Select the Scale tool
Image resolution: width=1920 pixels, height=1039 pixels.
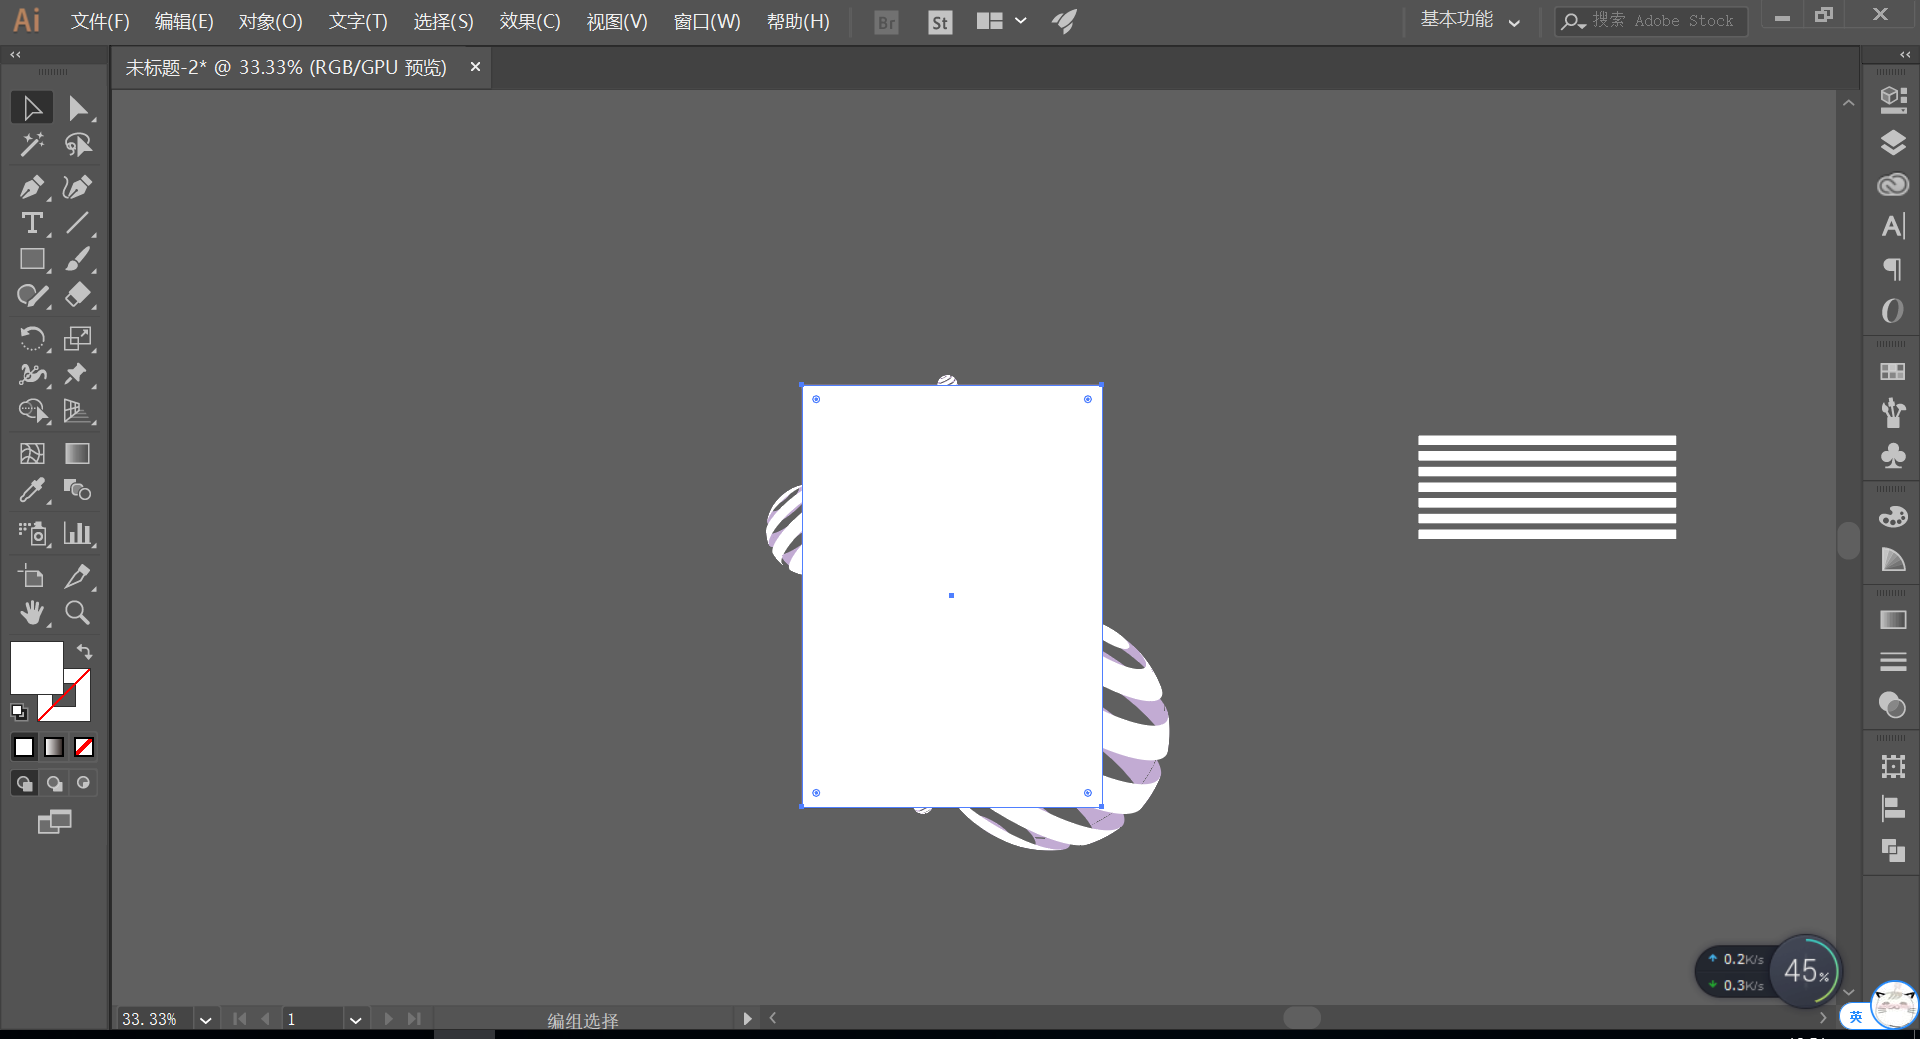pos(78,338)
